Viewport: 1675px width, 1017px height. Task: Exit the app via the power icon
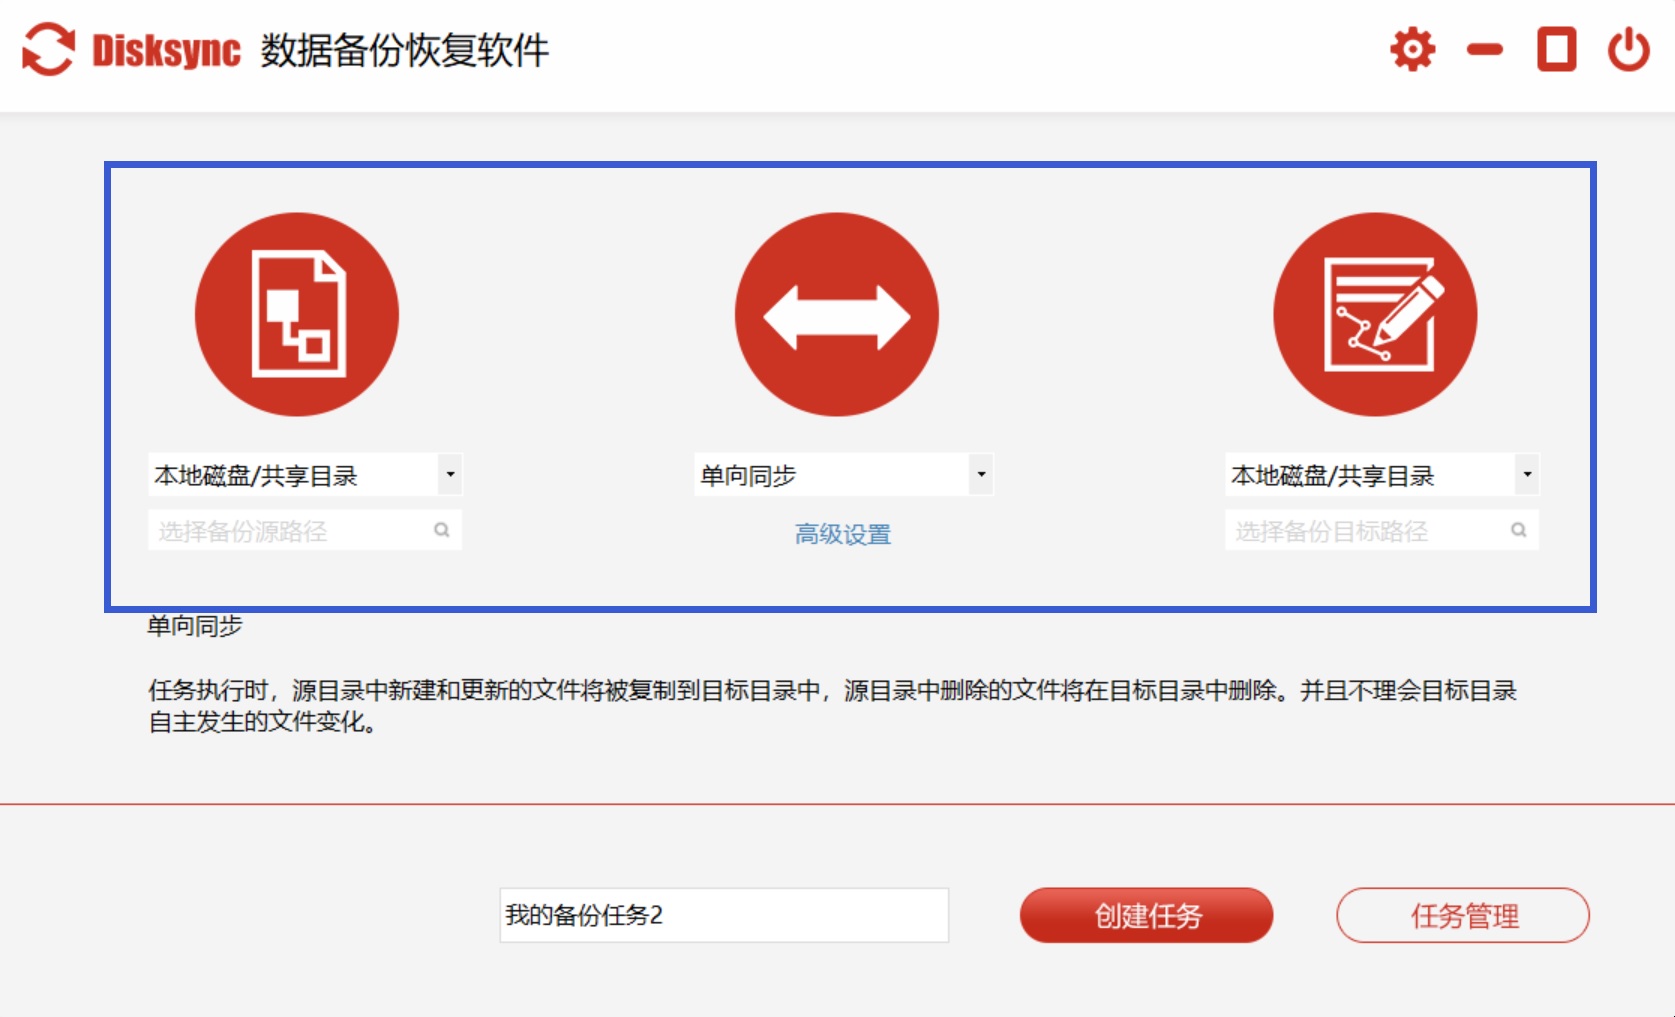(x=1628, y=49)
